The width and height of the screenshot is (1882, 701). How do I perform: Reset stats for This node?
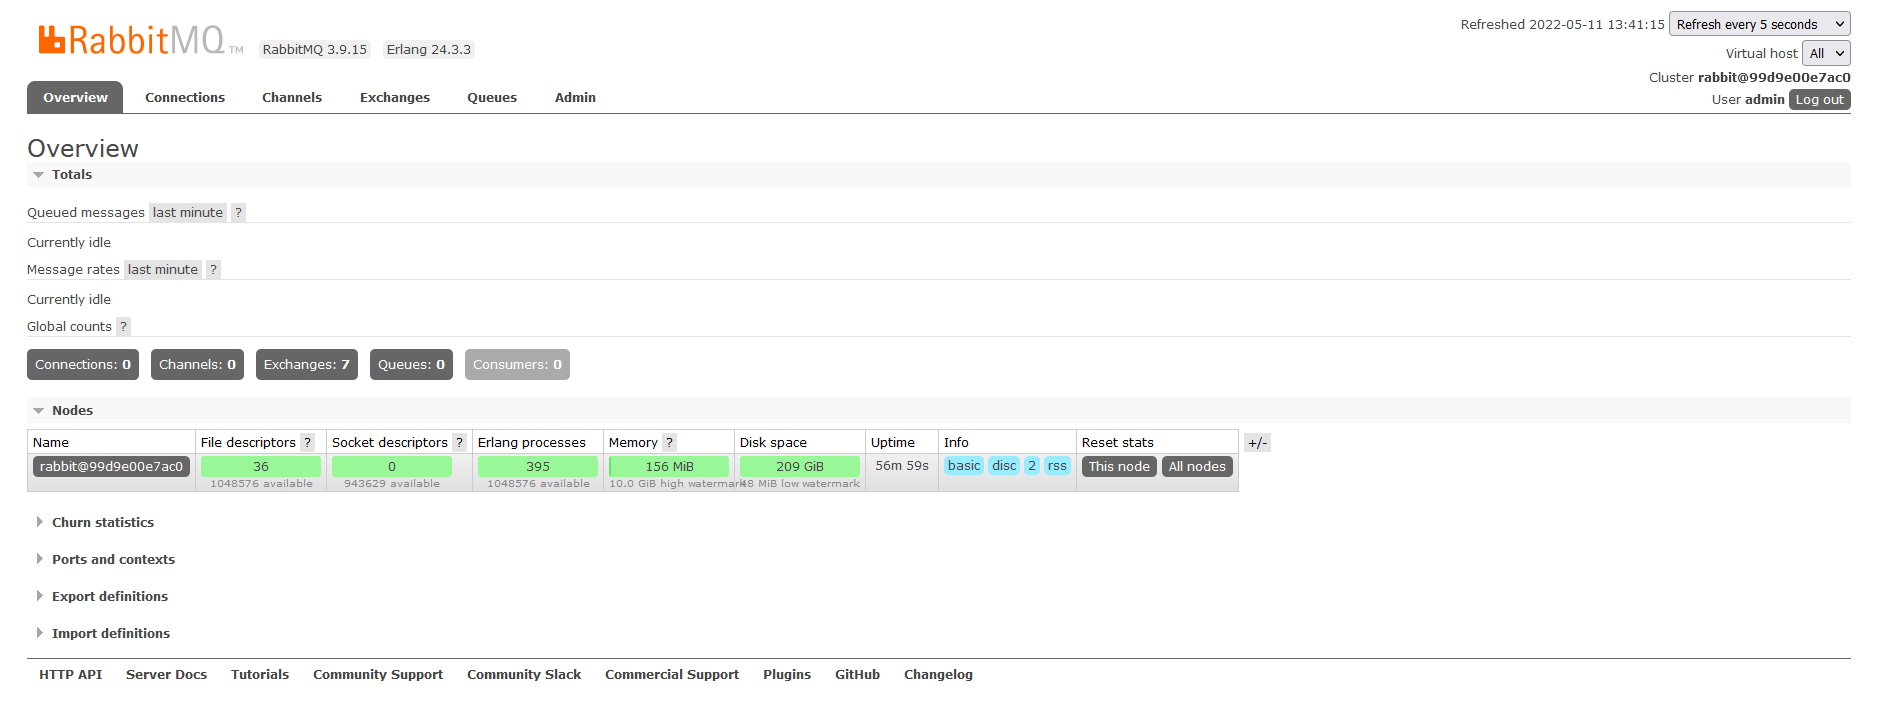tap(1118, 467)
